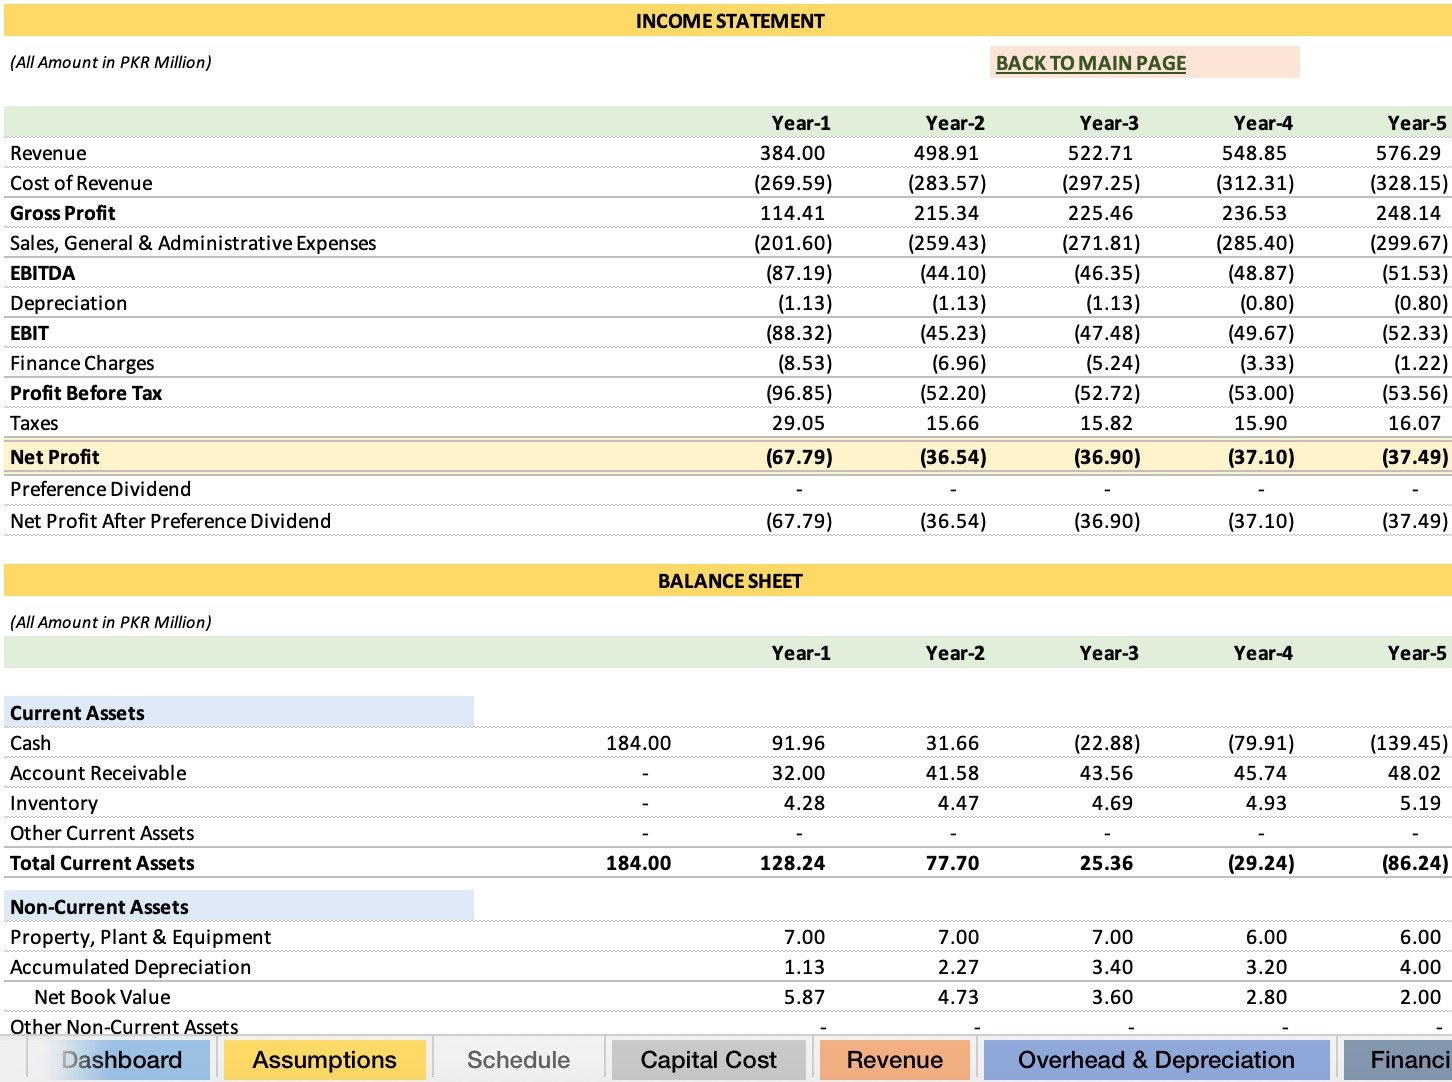Click Year-4 Property, Plant & Equipment 6.00
The image size is (1452, 1082).
point(1266,937)
